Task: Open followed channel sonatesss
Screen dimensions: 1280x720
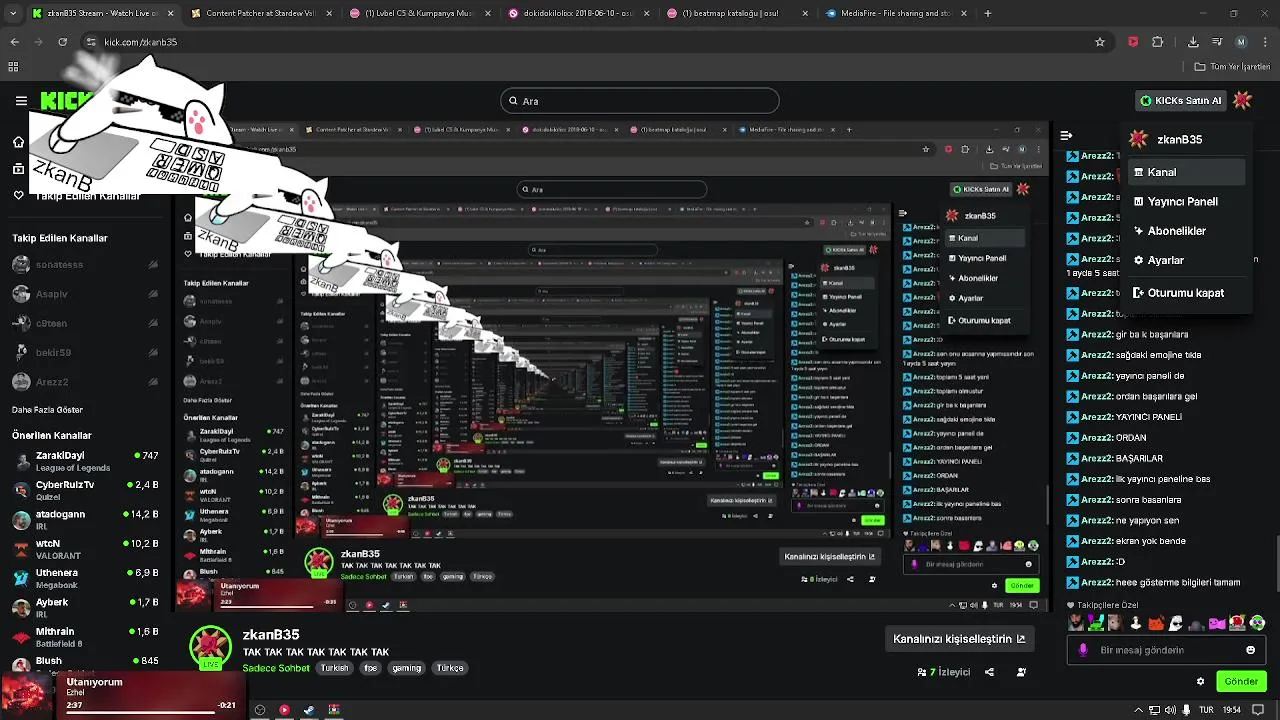Action: point(85,265)
